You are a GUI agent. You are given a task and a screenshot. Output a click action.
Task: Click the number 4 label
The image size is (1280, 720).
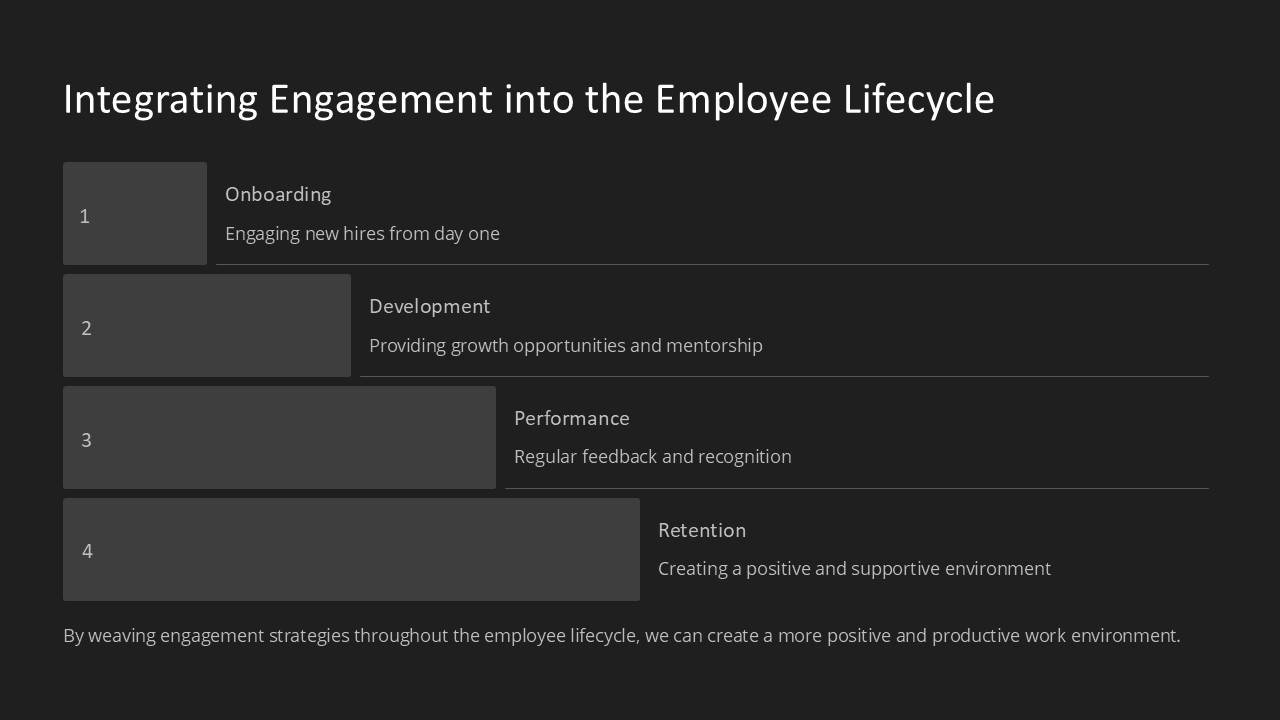[x=87, y=551]
